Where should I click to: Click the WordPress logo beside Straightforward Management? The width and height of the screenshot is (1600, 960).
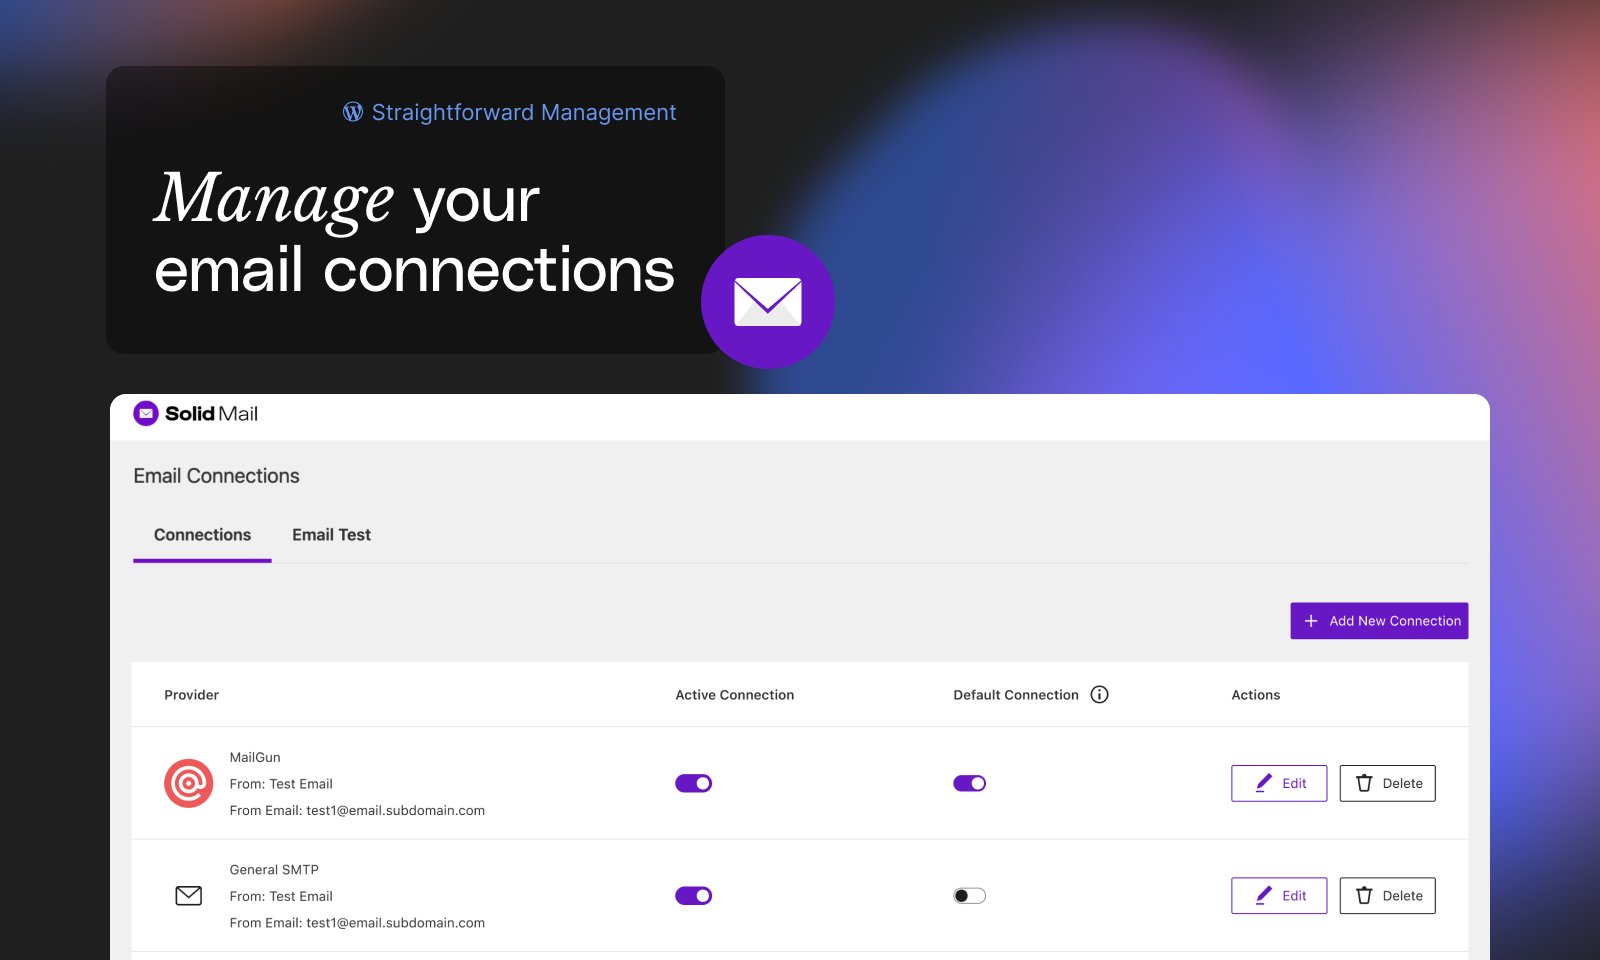tap(353, 112)
